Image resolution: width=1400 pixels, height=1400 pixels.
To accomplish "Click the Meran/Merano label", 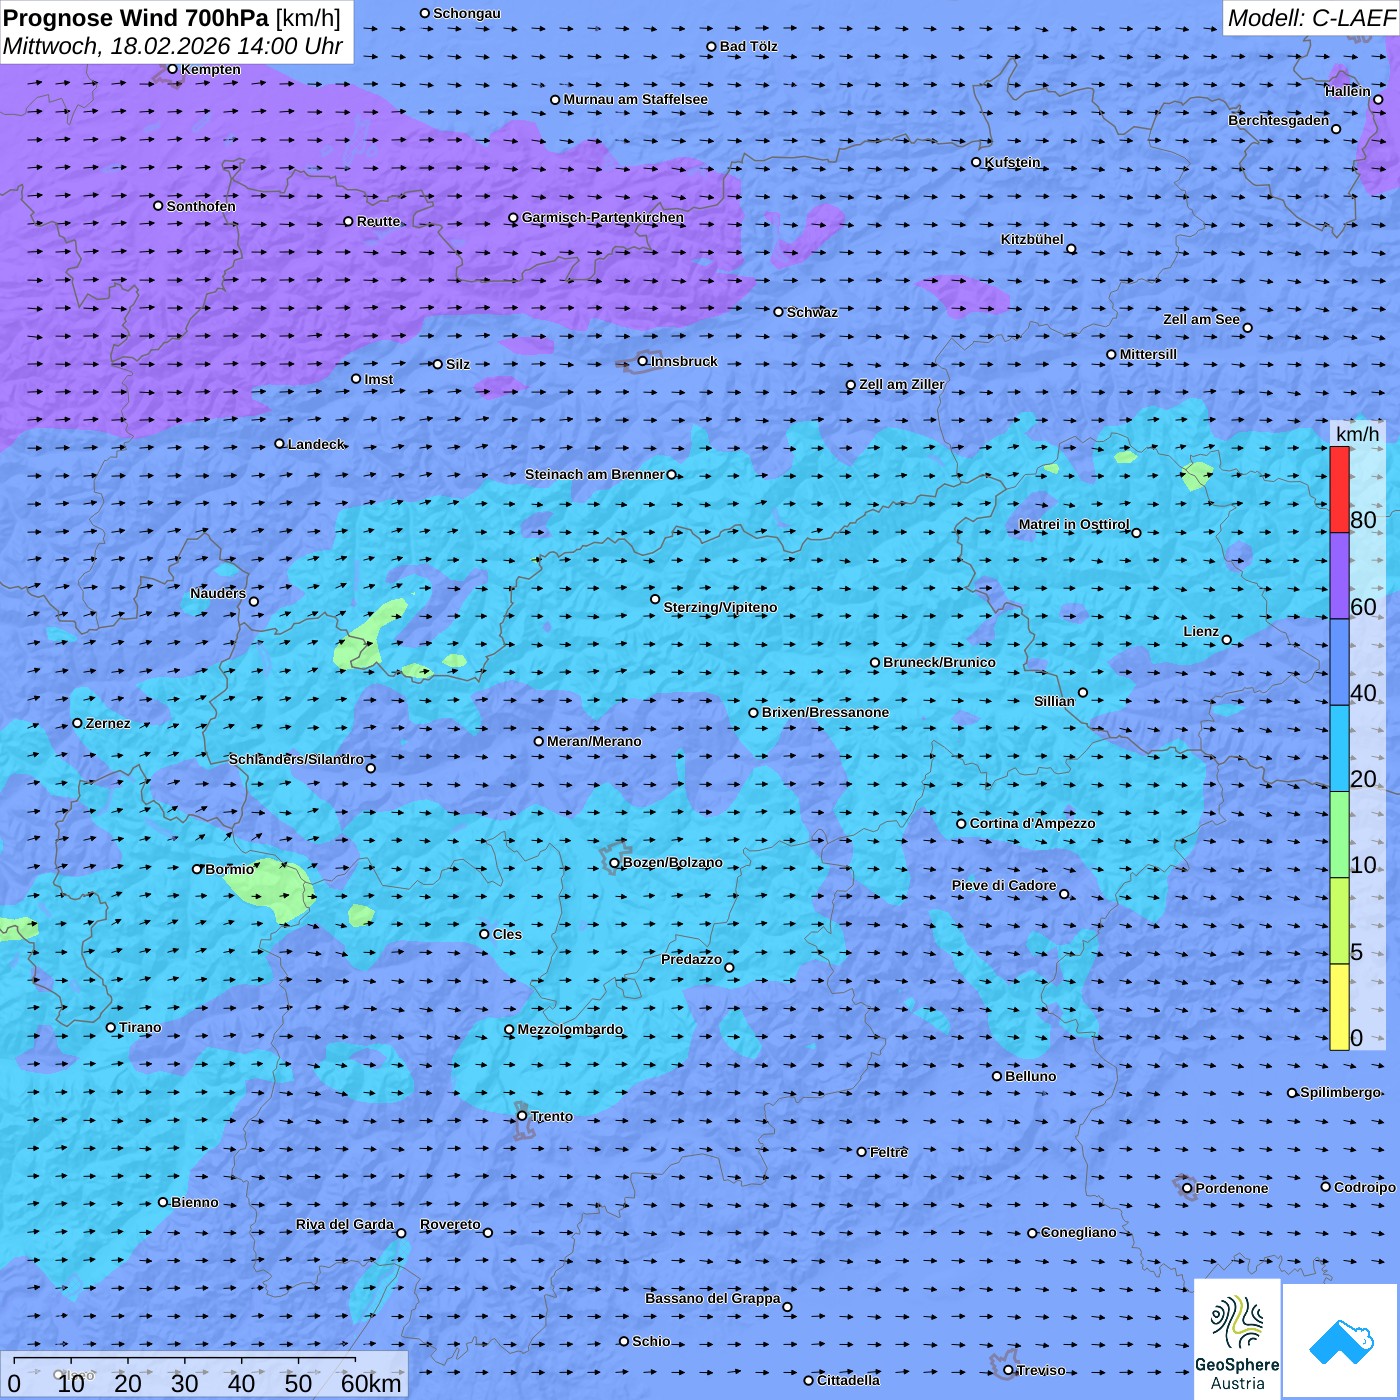I will coord(594,741).
